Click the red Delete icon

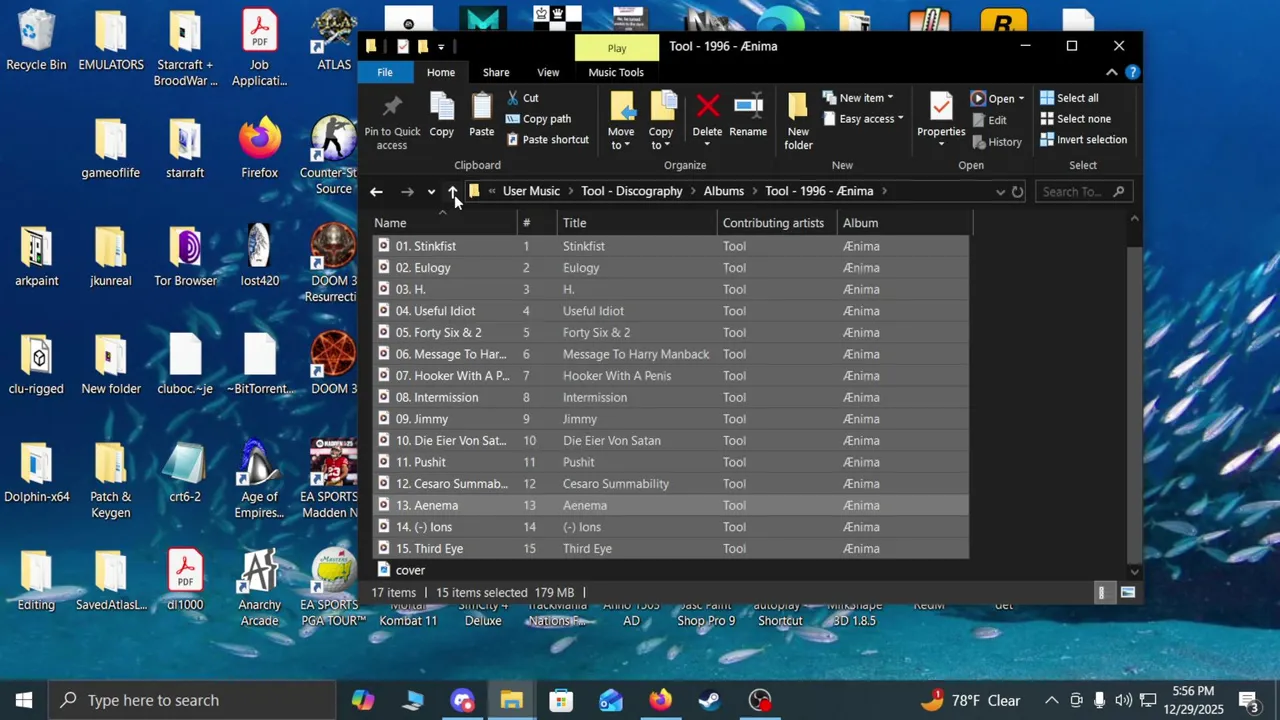pos(707,107)
